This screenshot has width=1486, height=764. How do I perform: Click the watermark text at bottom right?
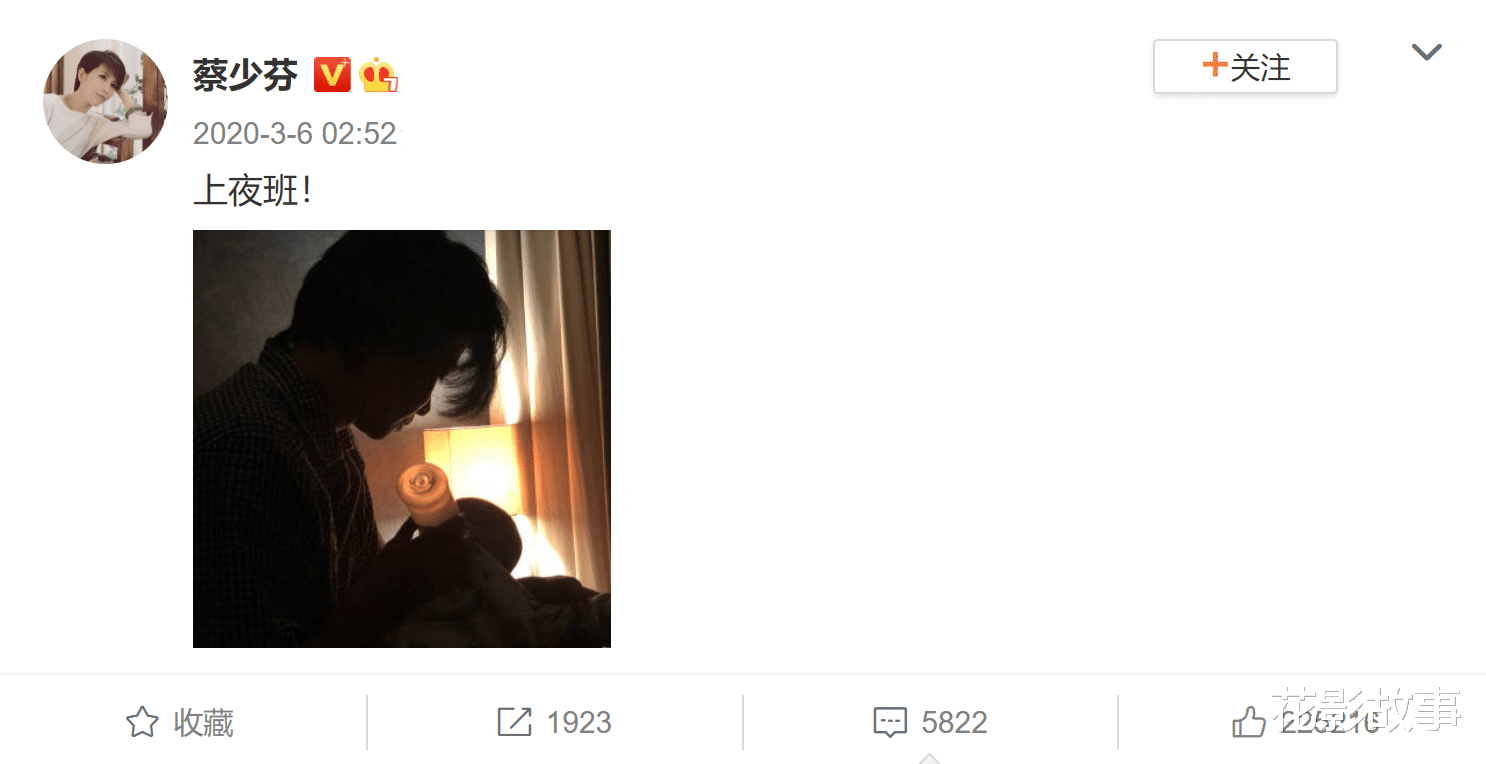coord(1366,709)
